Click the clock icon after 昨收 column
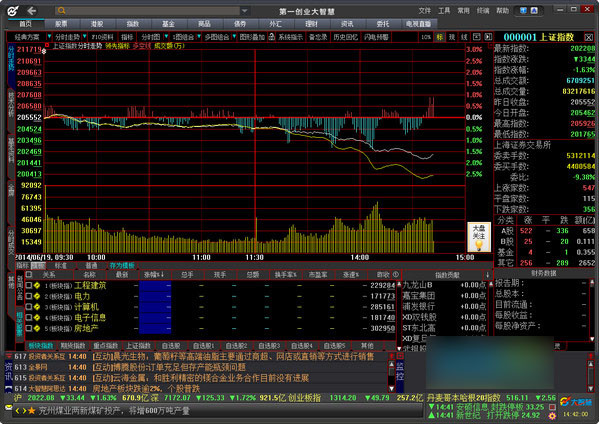The width and height of the screenshot is (599, 424). click(395, 274)
